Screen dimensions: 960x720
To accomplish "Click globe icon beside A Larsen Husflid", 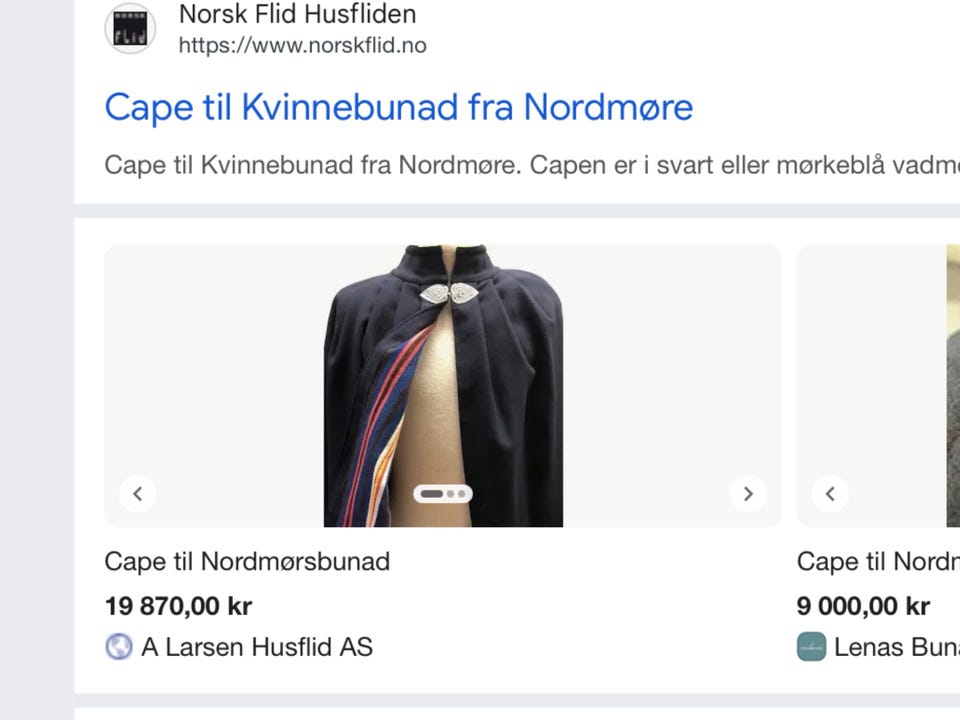I will 119,647.
